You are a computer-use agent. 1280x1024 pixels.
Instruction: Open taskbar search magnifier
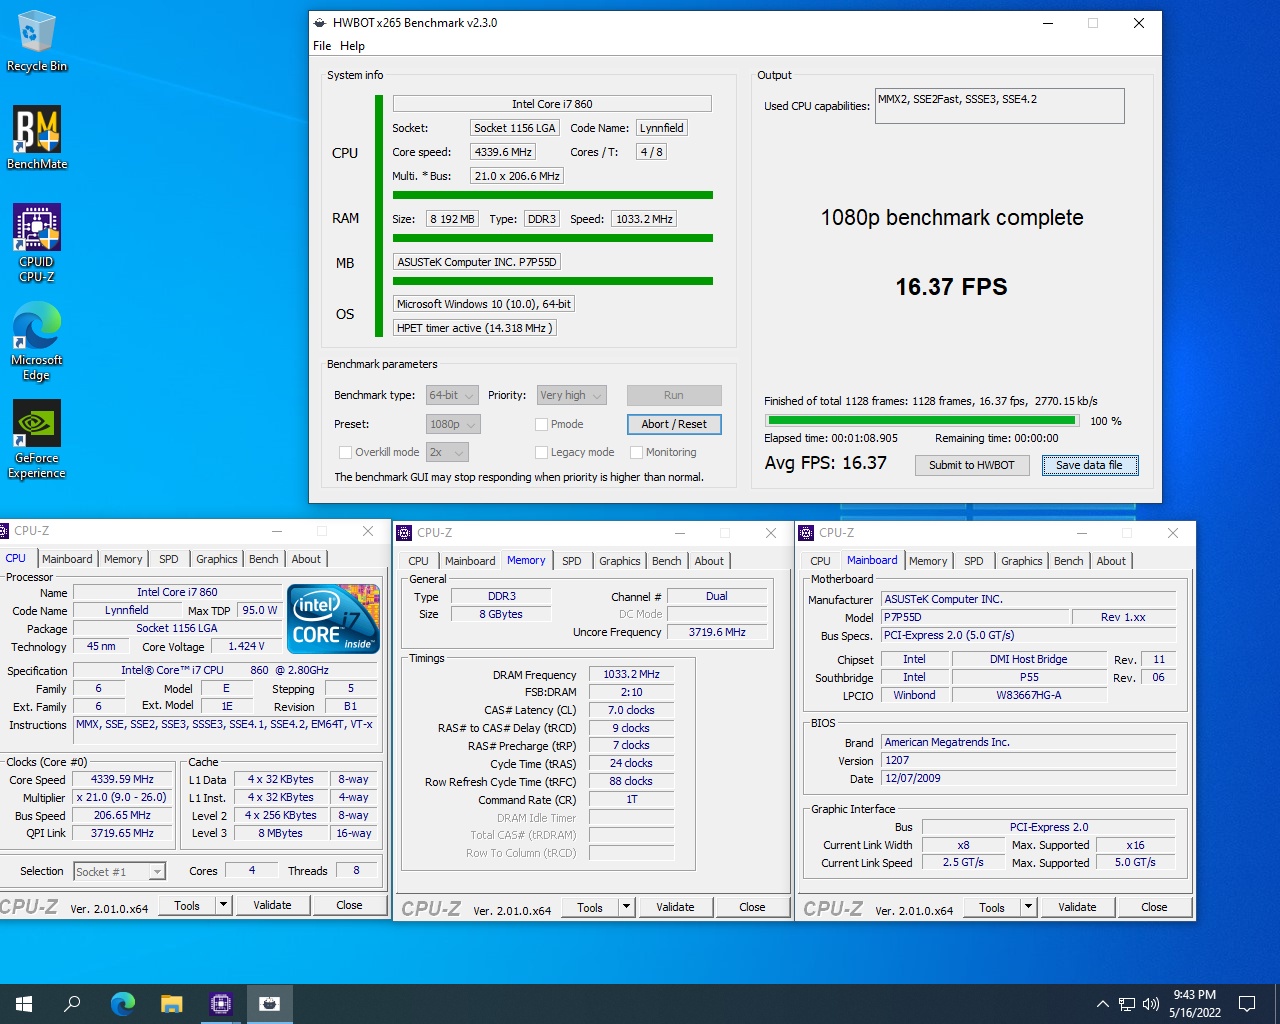click(72, 1004)
